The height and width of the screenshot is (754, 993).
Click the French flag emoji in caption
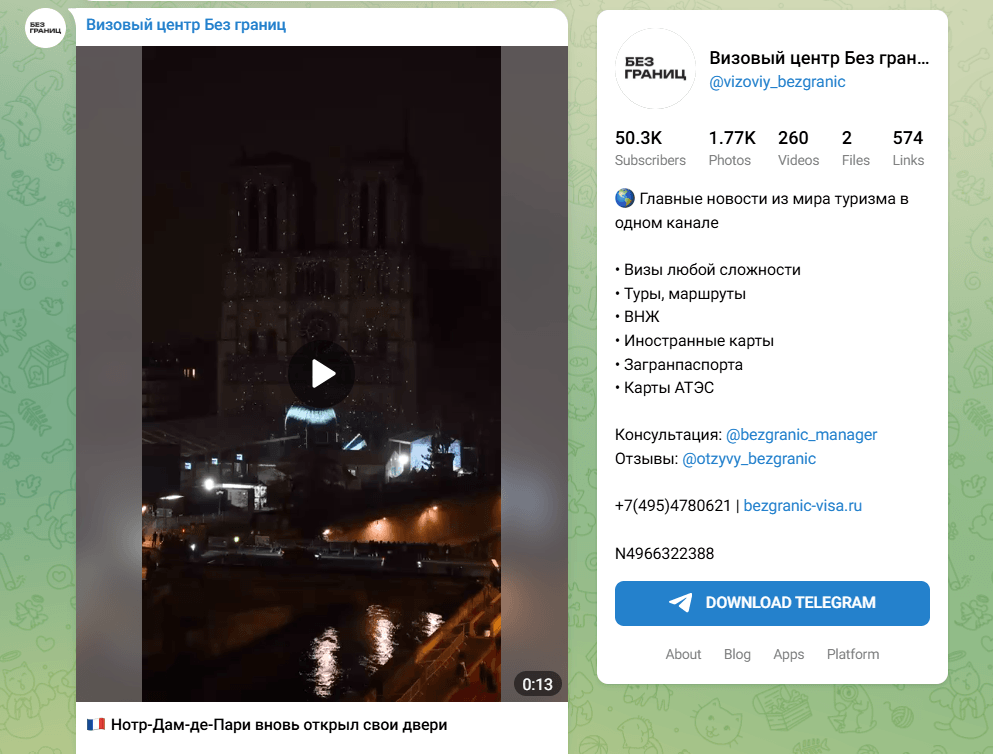(x=96, y=724)
